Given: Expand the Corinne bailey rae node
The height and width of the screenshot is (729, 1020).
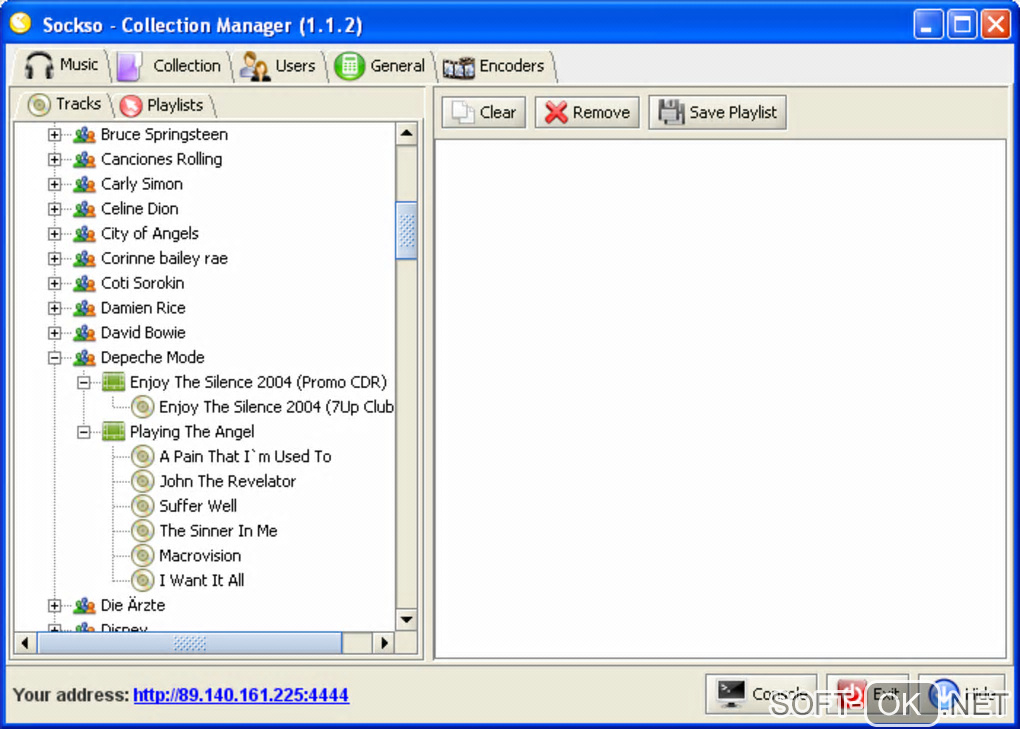Looking at the screenshot, I should 55,258.
